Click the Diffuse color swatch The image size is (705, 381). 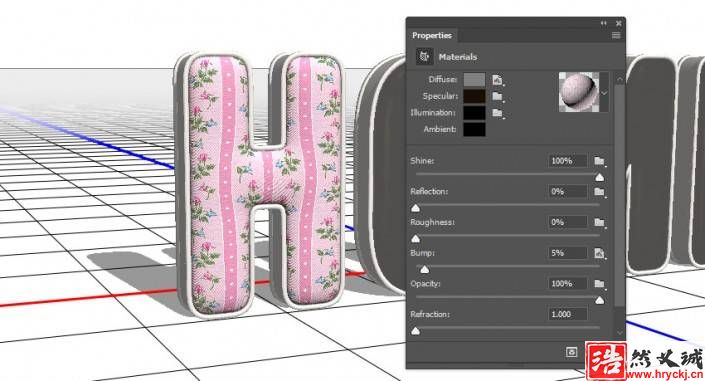[x=474, y=80]
